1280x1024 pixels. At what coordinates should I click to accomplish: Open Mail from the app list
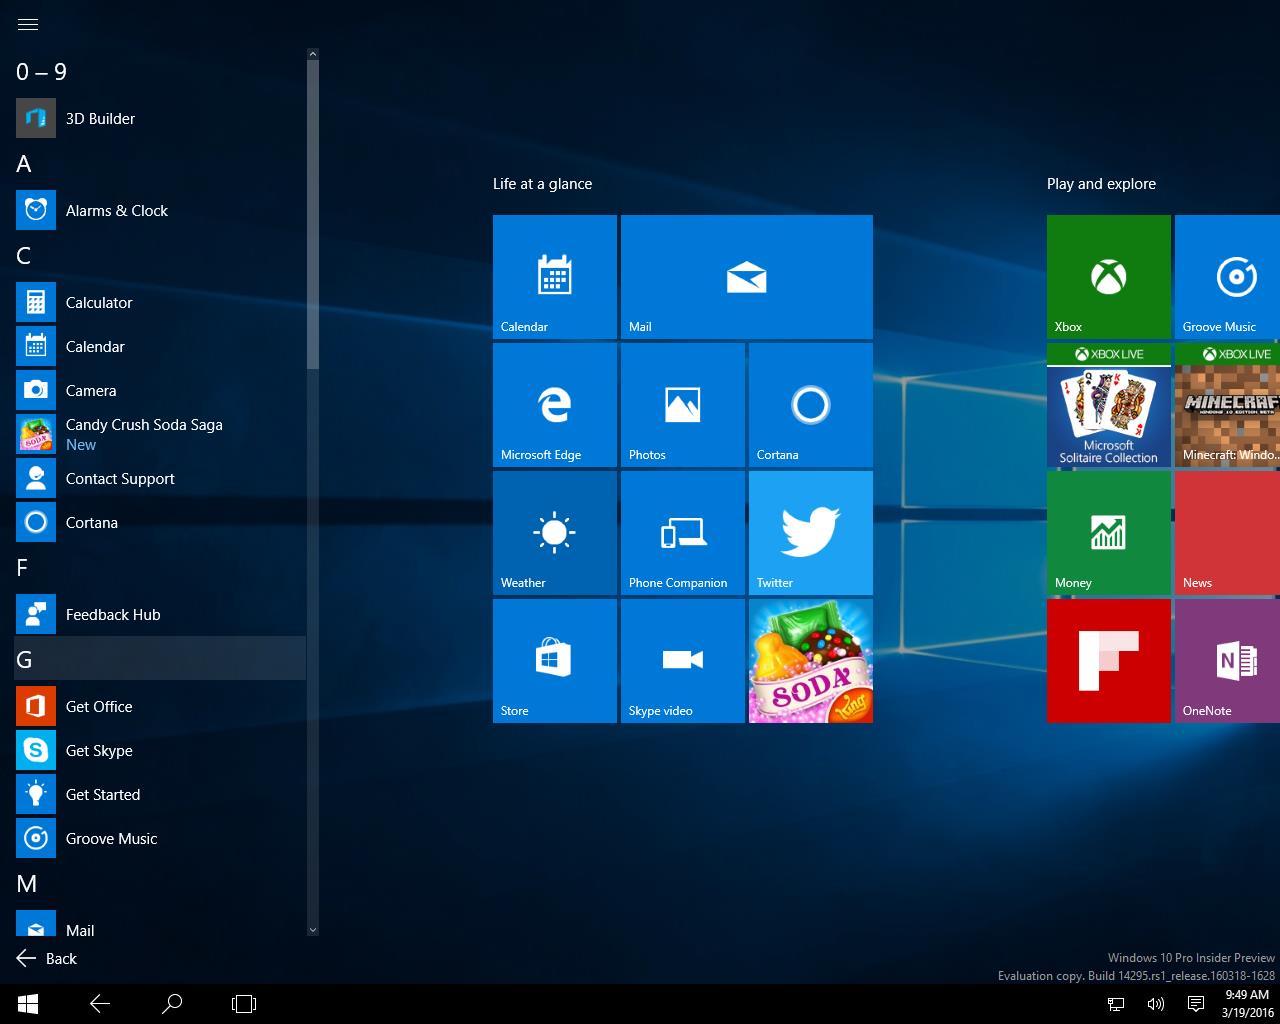160,924
